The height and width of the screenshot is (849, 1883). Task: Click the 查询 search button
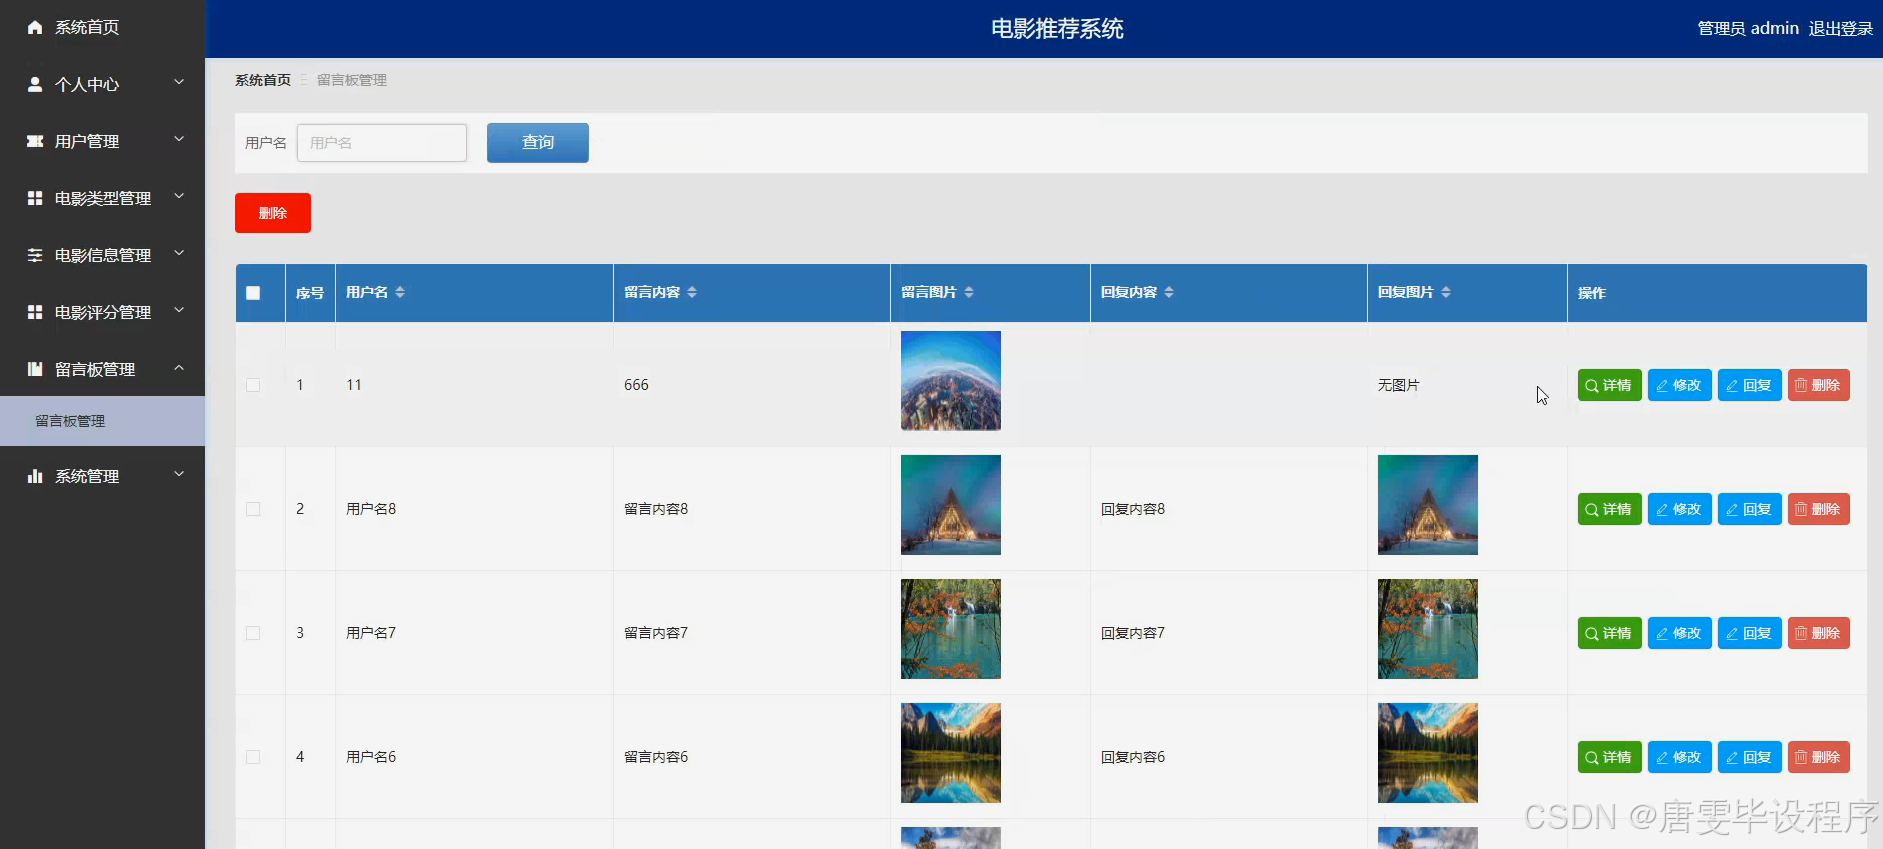click(x=538, y=143)
